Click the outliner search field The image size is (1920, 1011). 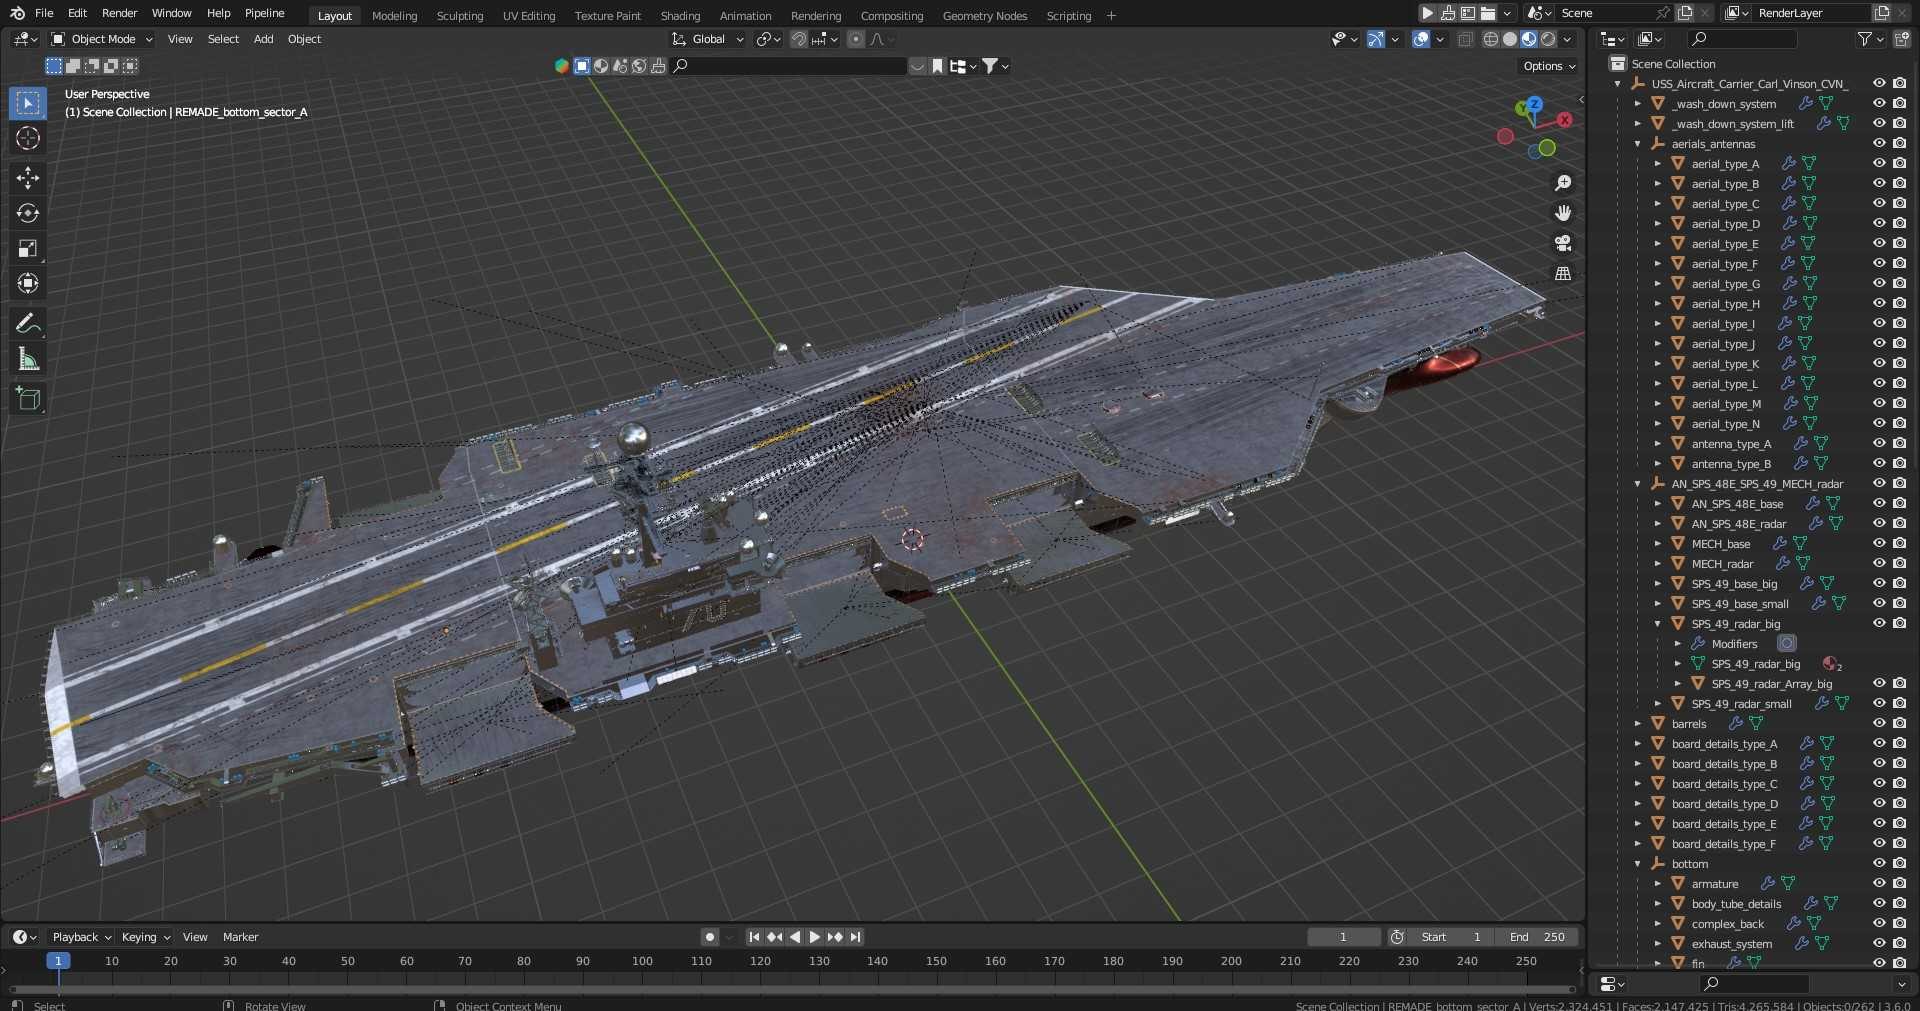click(1743, 39)
